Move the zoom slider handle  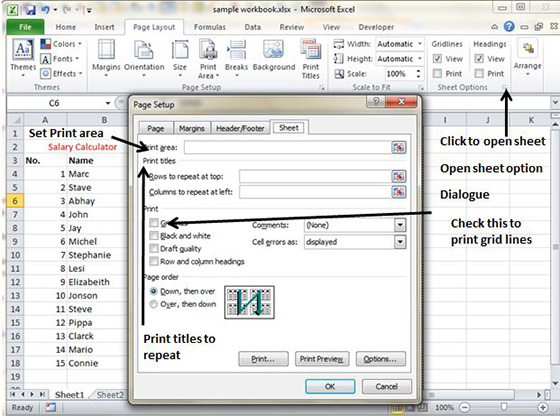[504, 407]
